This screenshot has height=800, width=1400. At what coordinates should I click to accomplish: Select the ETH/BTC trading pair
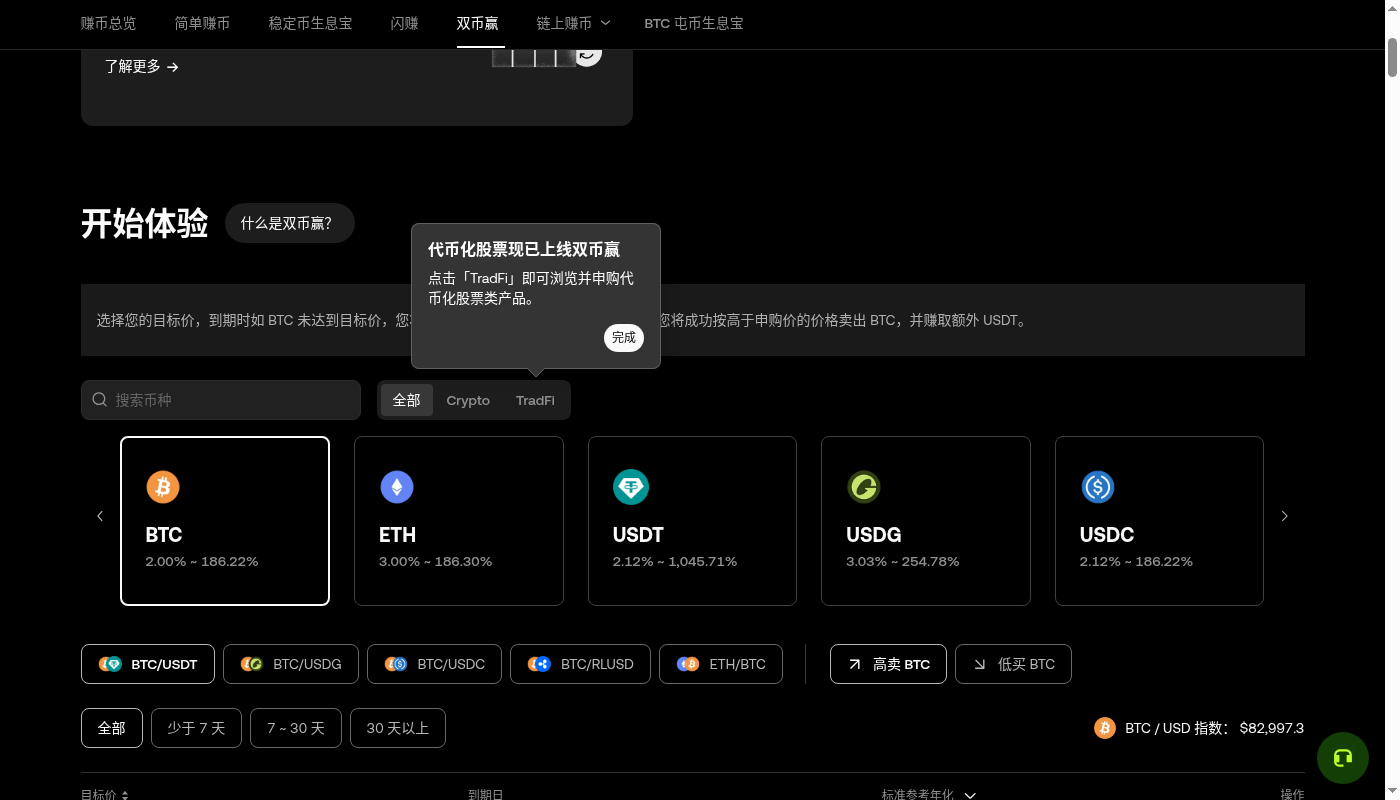tap(722, 664)
